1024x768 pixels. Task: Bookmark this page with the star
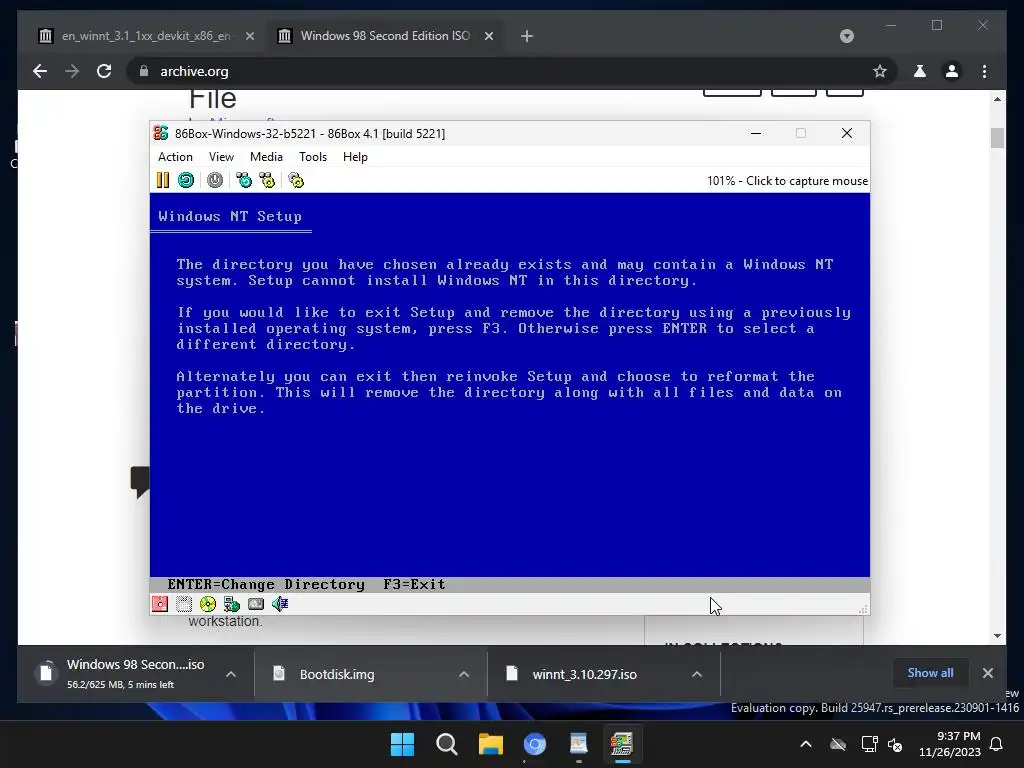point(880,71)
